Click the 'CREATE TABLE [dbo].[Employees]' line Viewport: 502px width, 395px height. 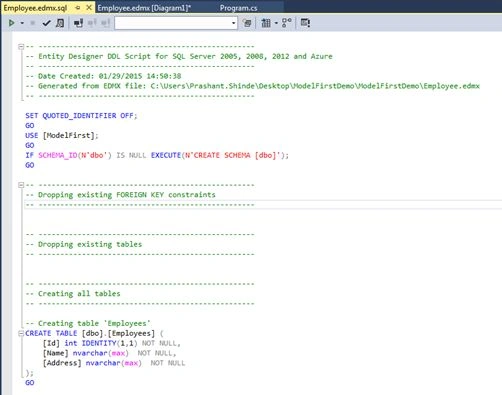pos(94,333)
